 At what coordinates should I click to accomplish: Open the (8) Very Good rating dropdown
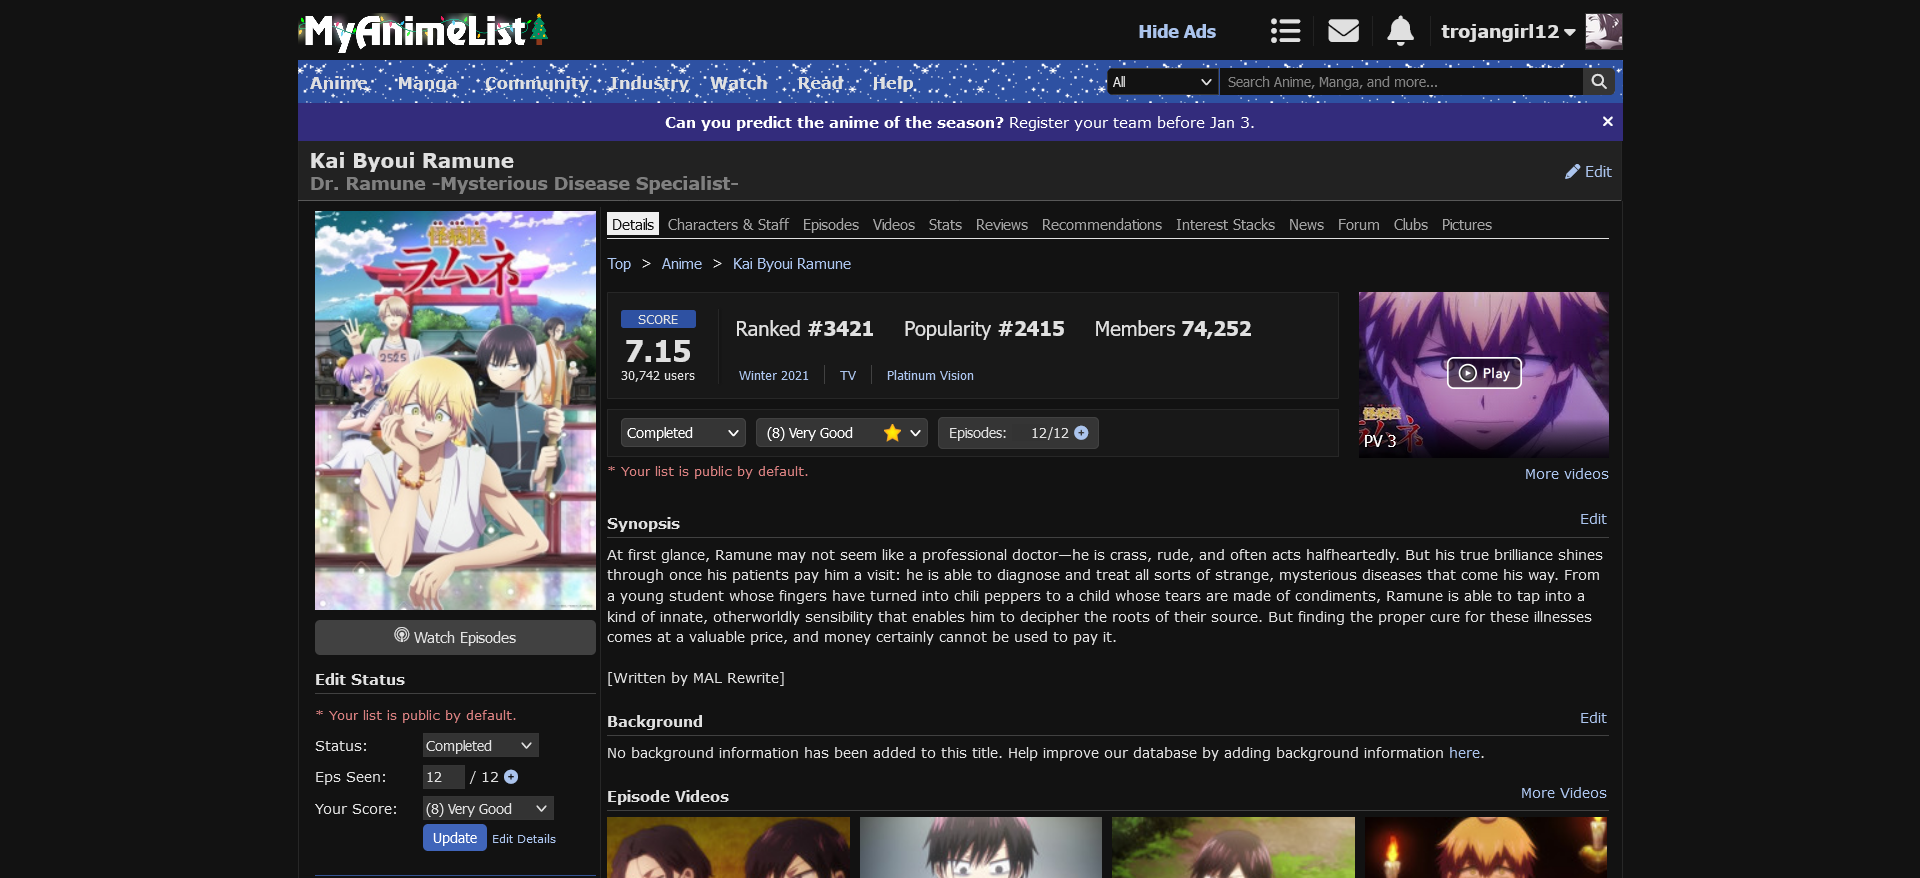coord(841,433)
